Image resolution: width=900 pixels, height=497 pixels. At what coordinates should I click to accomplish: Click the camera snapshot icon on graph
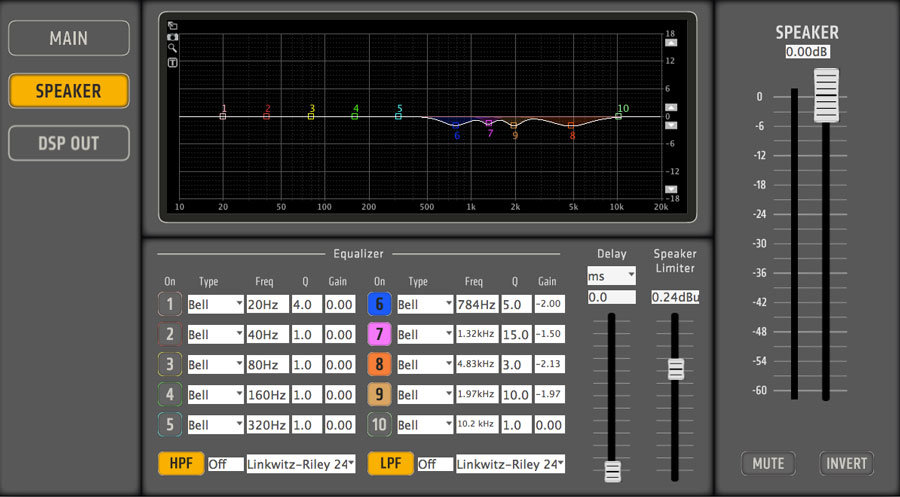(172, 37)
